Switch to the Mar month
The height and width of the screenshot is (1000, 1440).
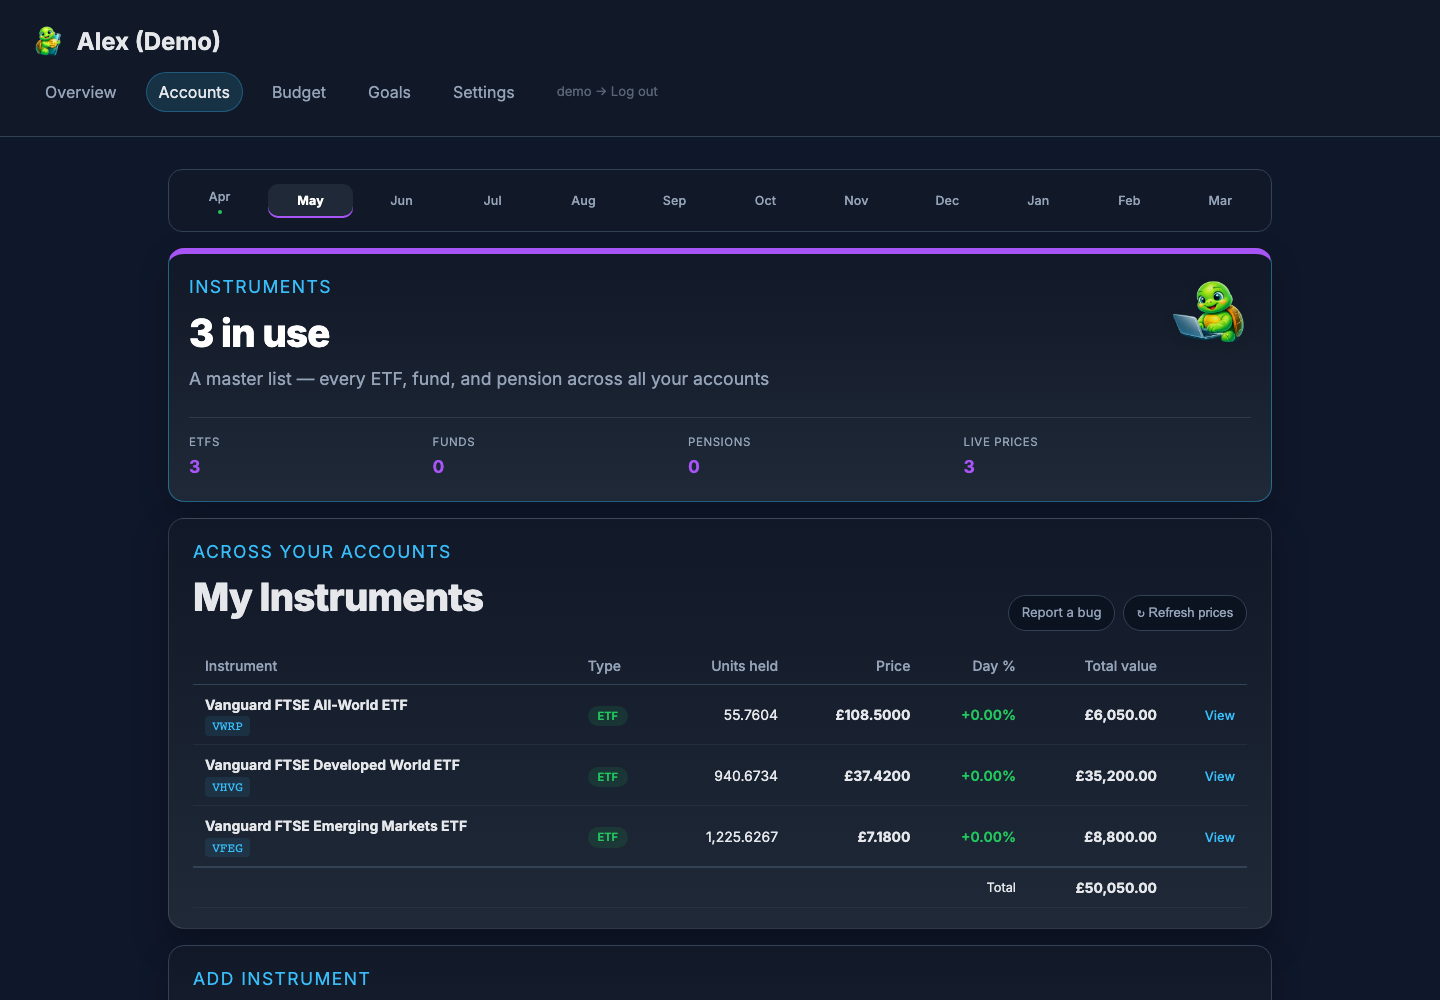[x=1220, y=200]
